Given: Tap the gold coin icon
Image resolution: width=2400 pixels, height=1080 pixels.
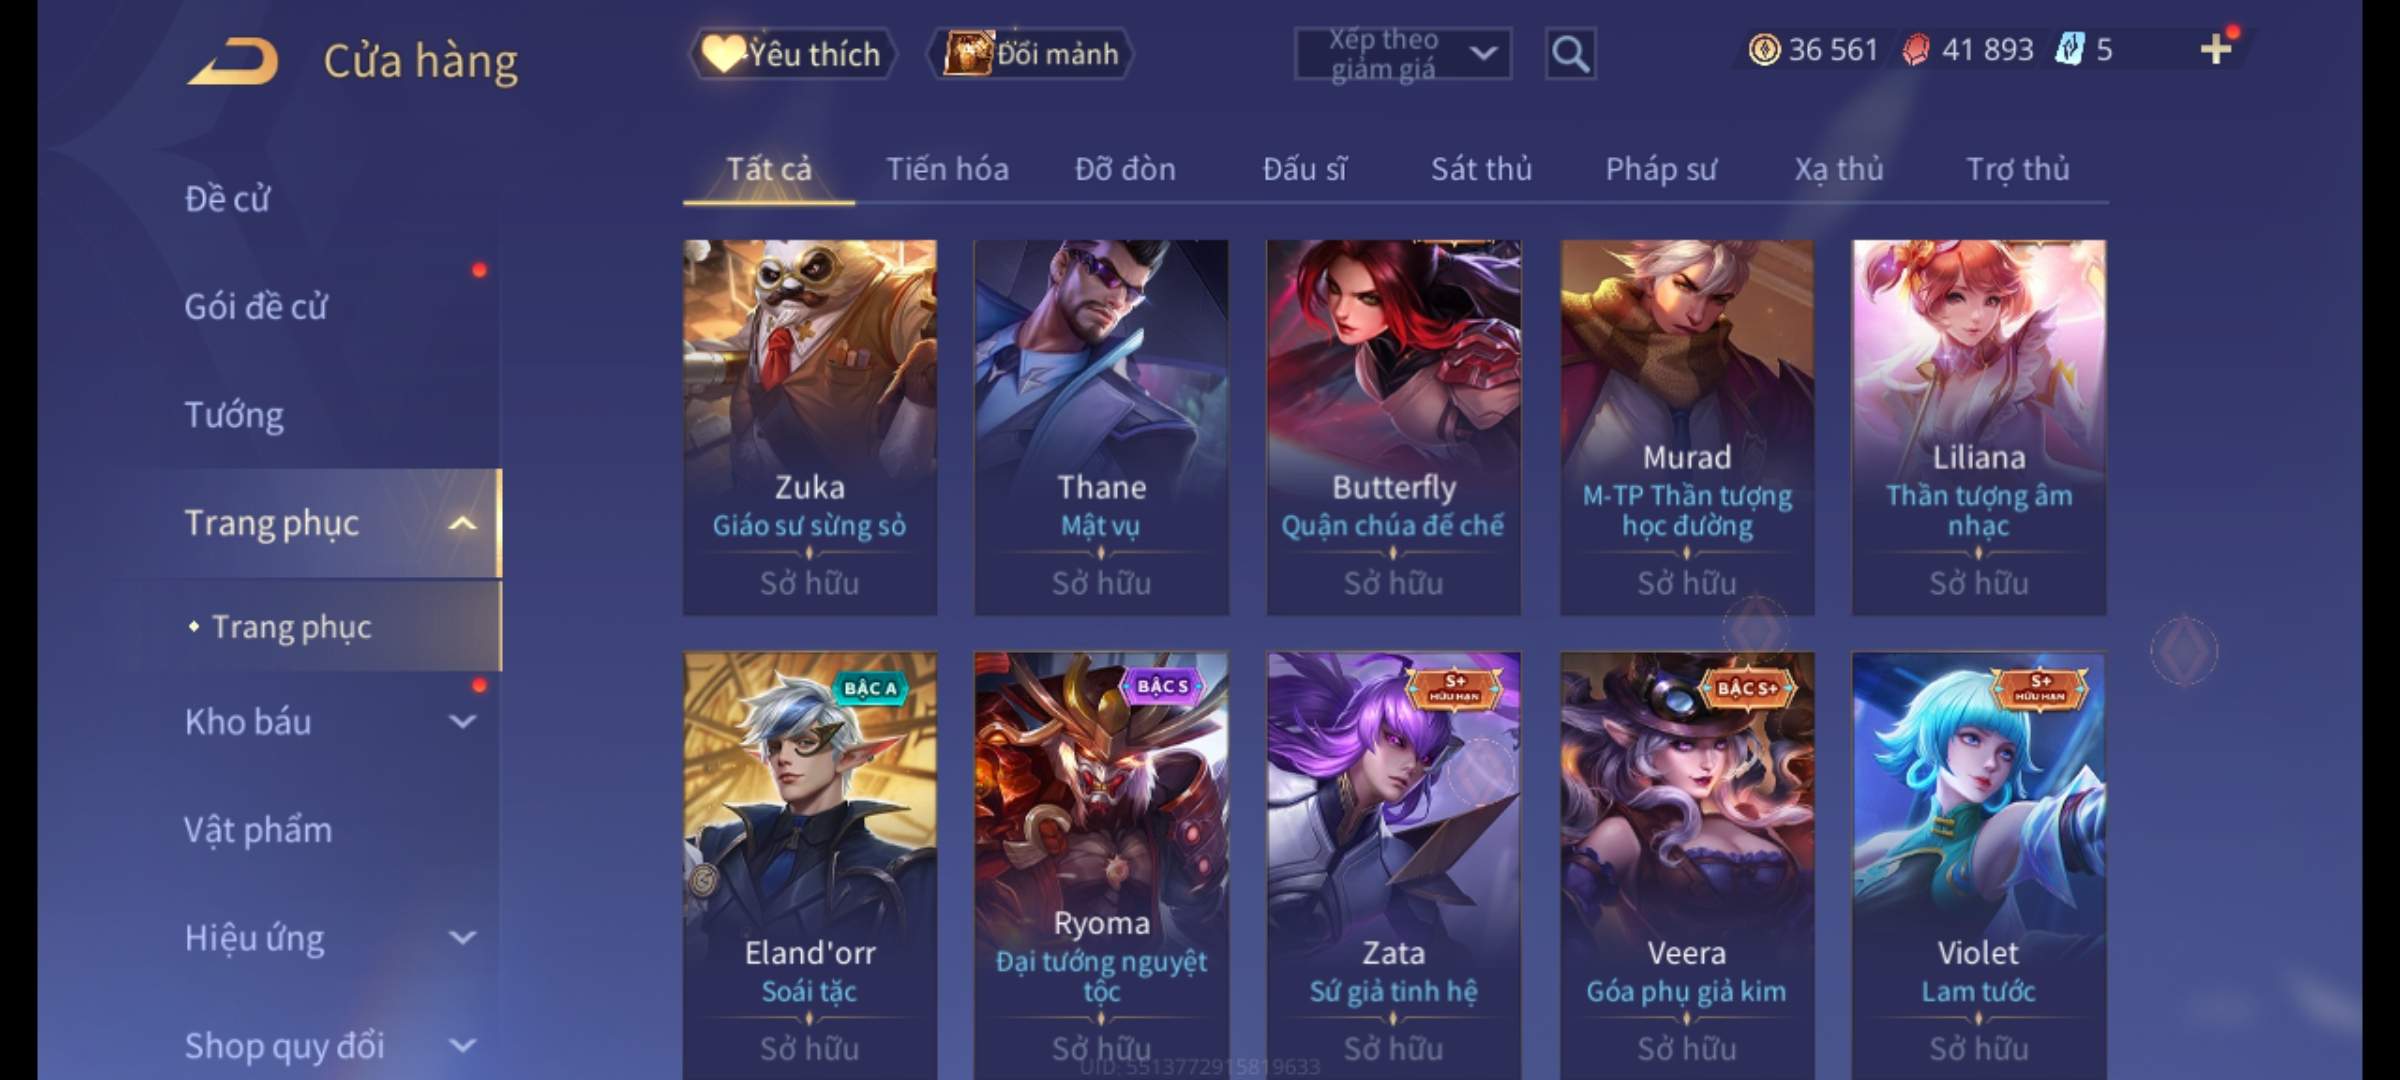Looking at the screenshot, I should click(1764, 49).
